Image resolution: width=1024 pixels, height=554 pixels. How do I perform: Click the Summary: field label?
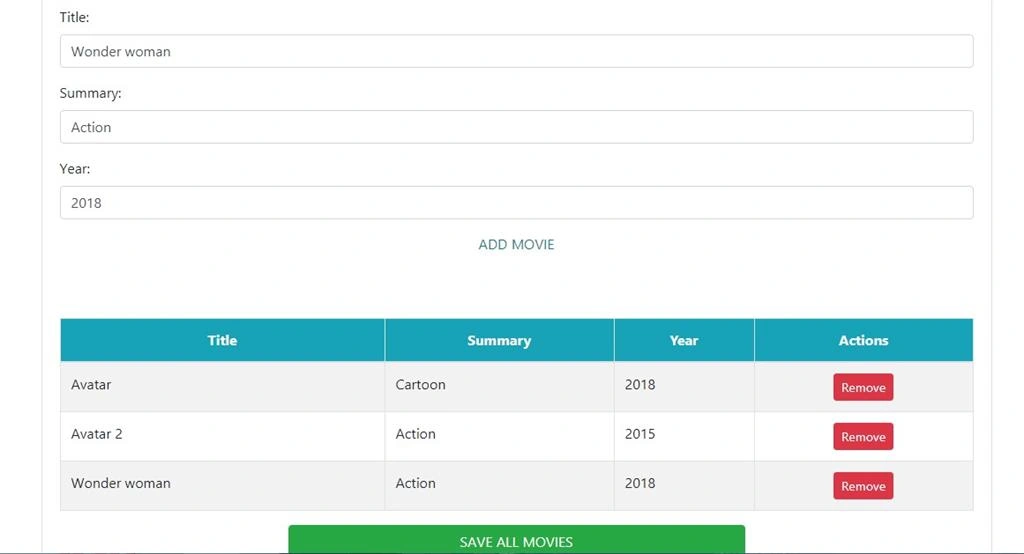pyautogui.click(x=90, y=93)
